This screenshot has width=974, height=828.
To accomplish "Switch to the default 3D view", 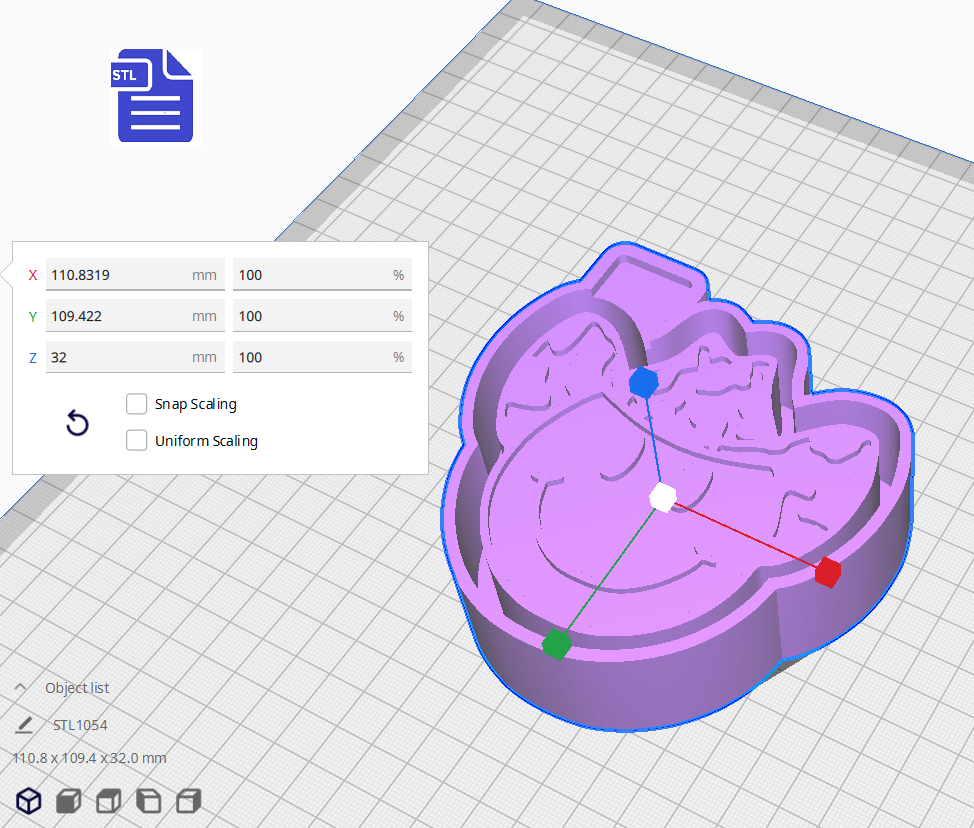I will (x=28, y=800).
